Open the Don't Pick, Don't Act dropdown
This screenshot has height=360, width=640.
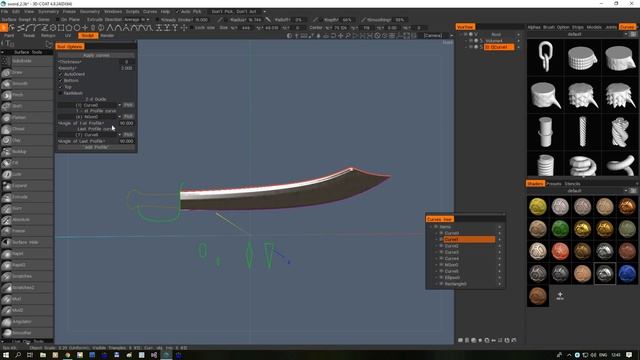[x=237, y=11]
